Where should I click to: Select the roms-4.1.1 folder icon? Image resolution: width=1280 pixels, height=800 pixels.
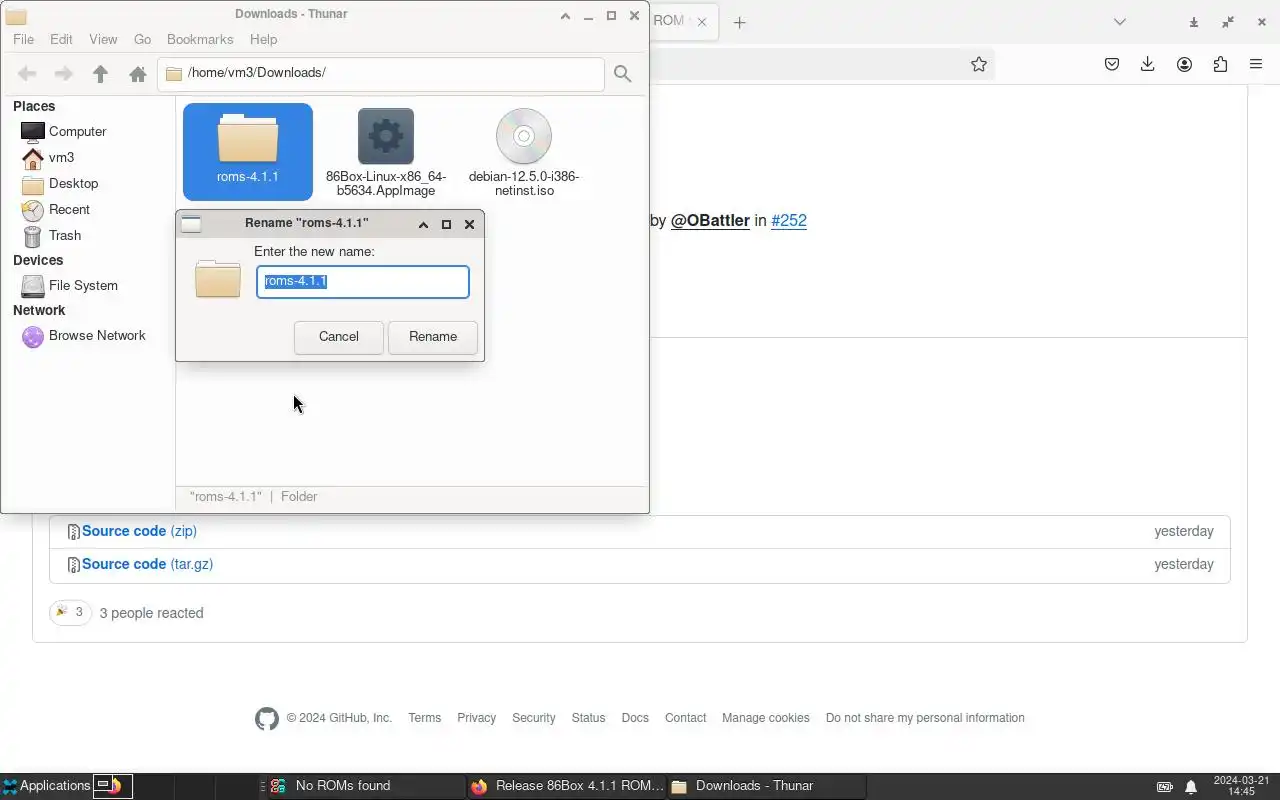click(x=248, y=138)
